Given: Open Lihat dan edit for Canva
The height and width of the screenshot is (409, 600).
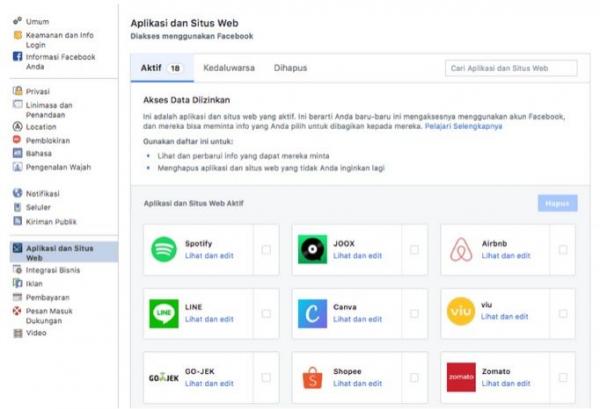Looking at the screenshot, I should click(x=357, y=319).
